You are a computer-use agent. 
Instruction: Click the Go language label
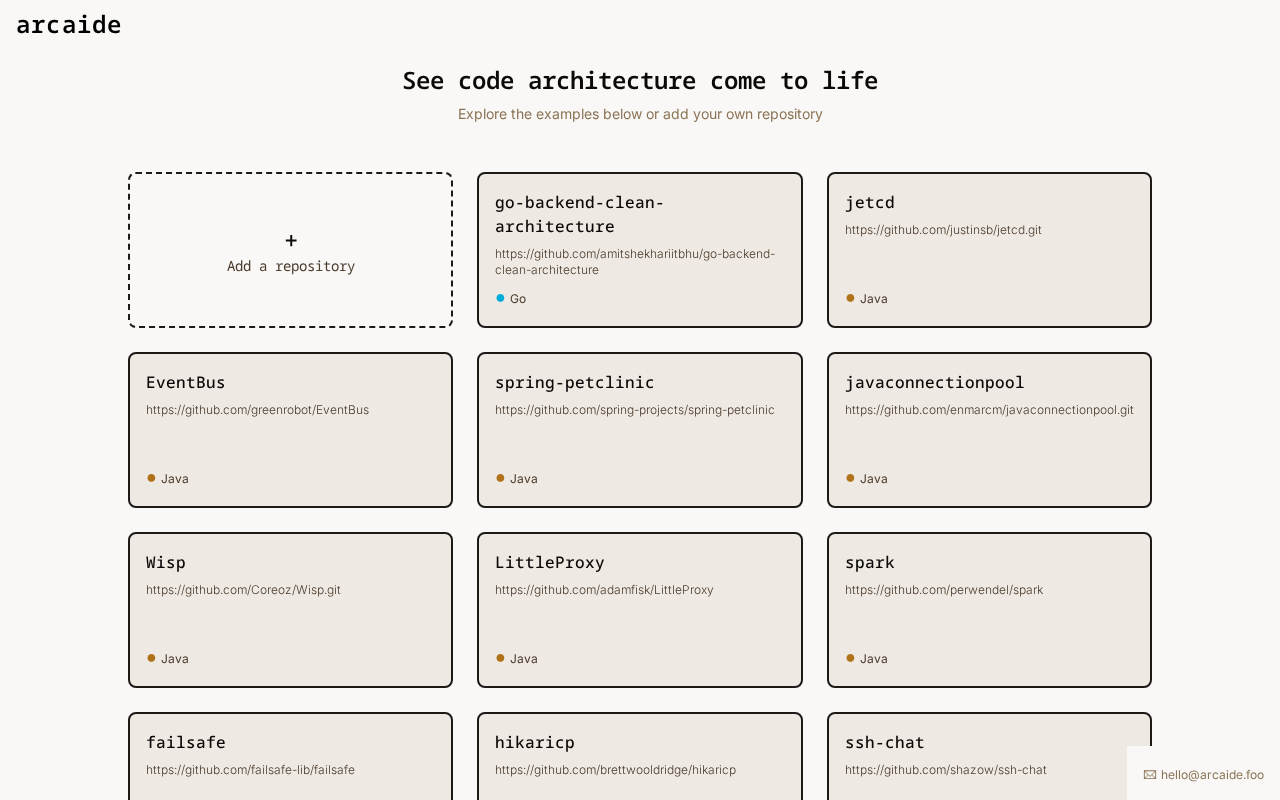[518, 299]
